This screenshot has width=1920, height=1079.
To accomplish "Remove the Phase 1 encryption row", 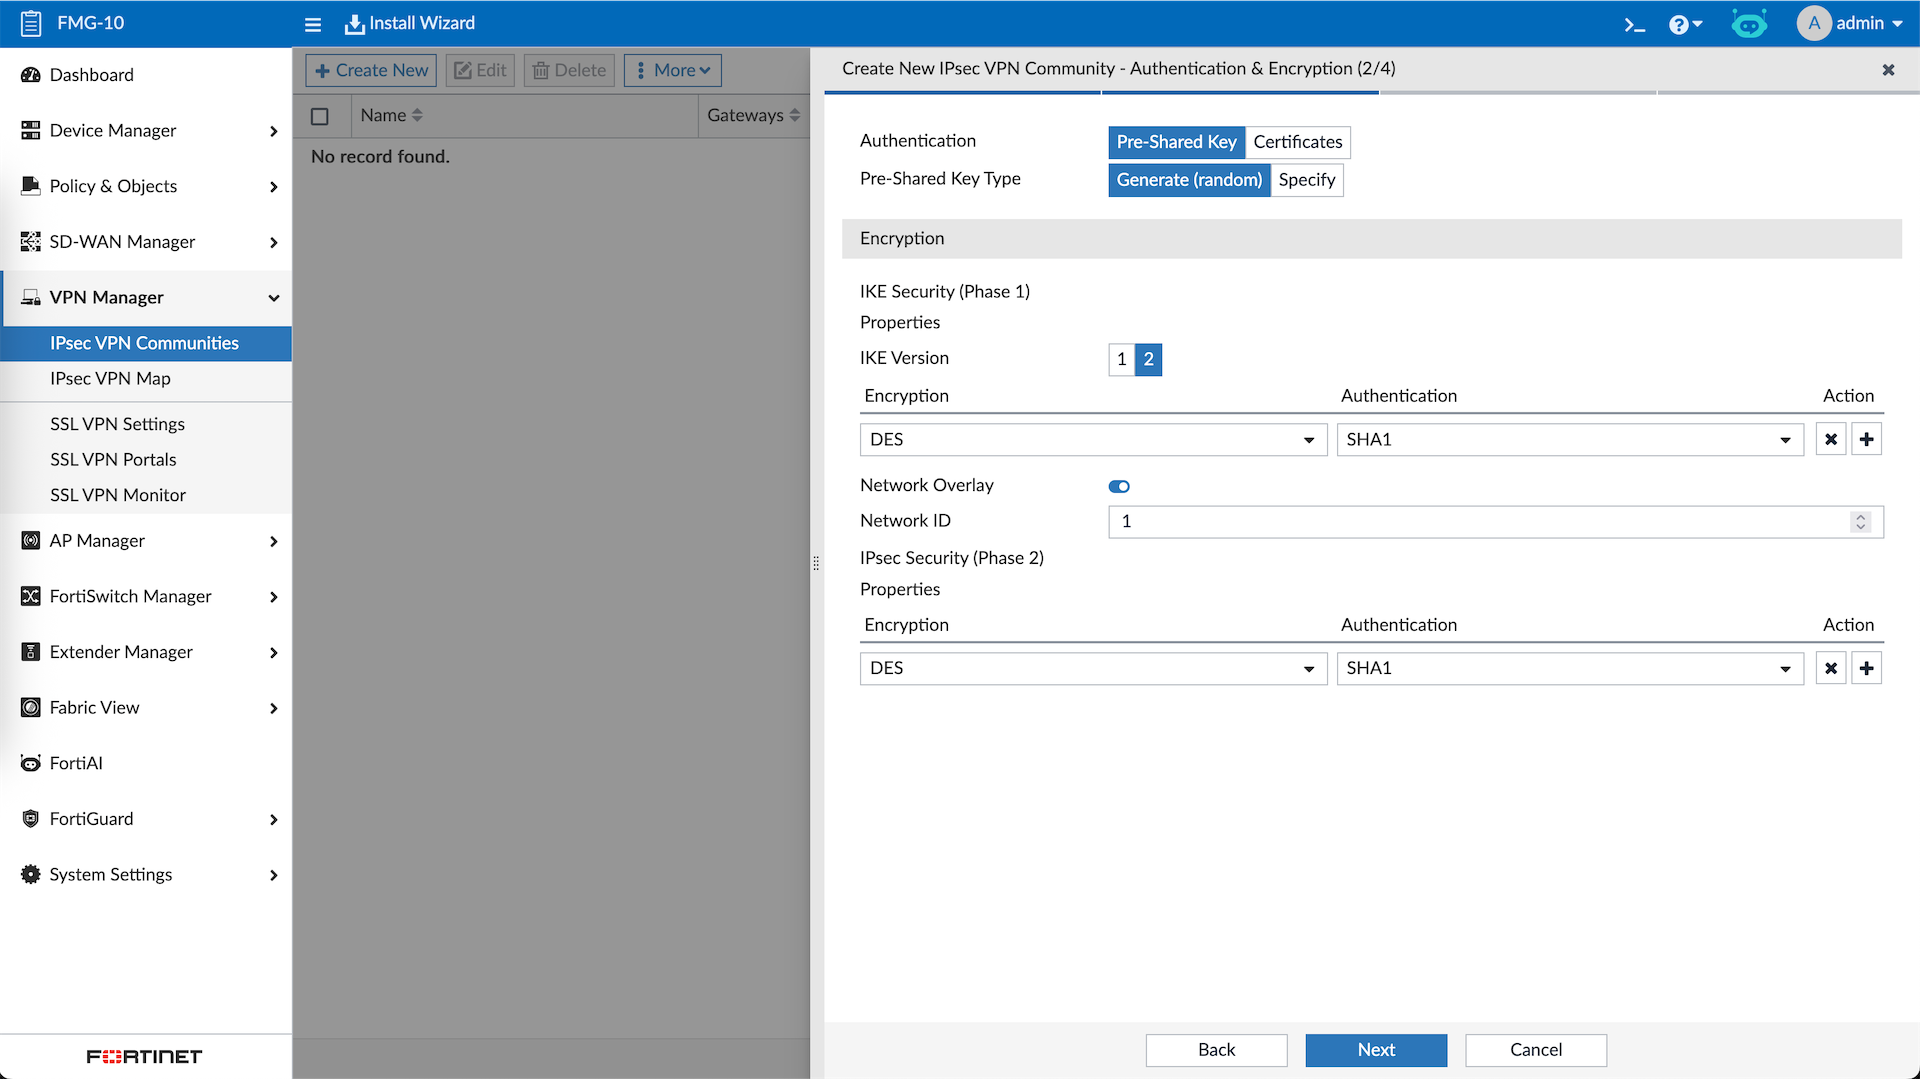I will coord(1830,440).
